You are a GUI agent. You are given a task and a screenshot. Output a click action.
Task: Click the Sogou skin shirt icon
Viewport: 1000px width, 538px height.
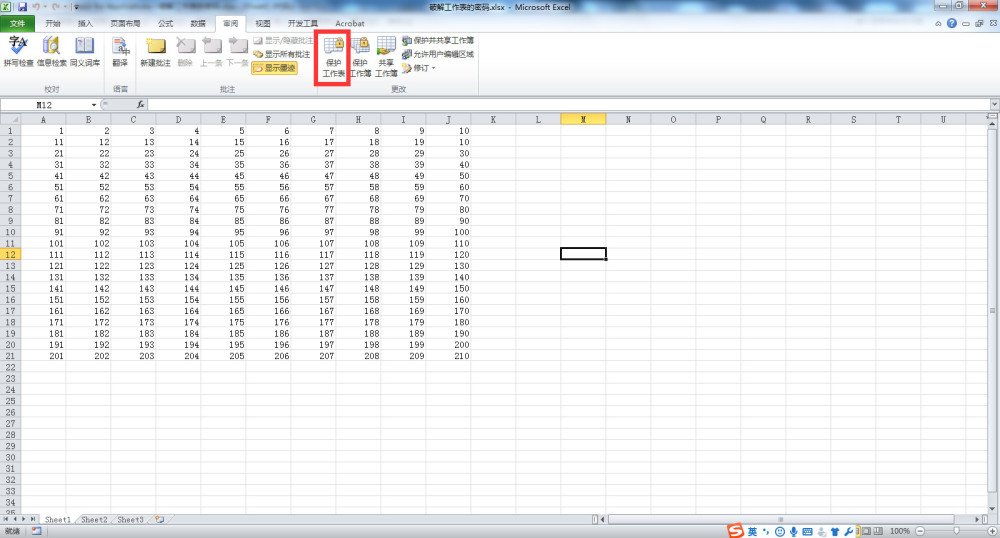pyautogui.click(x=835, y=532)
